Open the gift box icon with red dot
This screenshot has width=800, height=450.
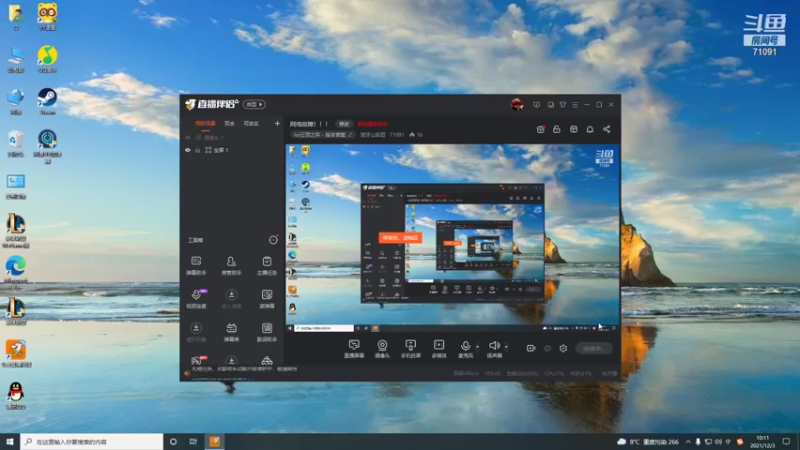click(540, 130)
